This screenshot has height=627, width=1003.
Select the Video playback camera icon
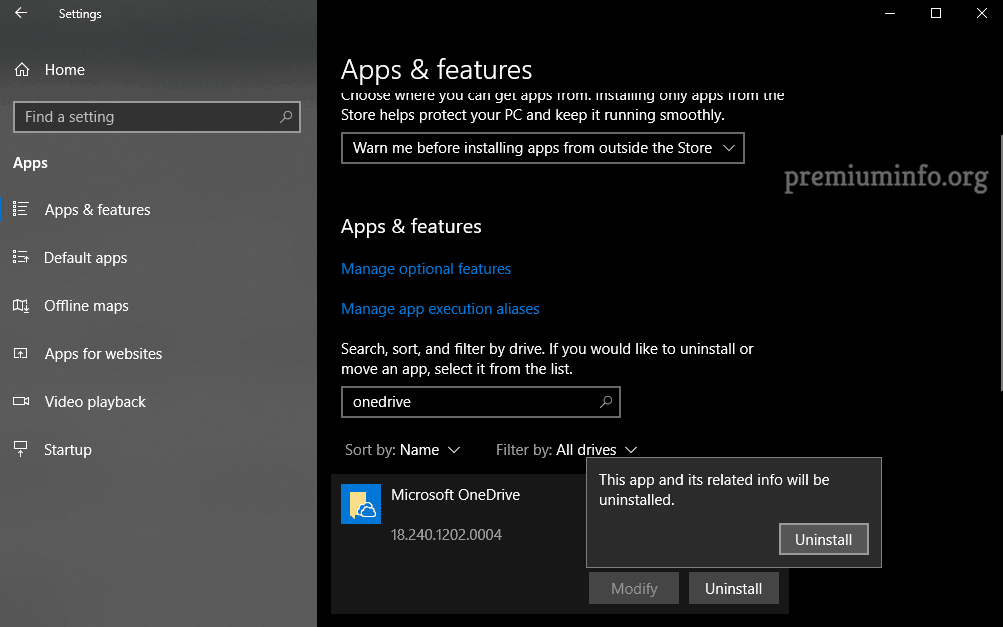click(20, 401)
